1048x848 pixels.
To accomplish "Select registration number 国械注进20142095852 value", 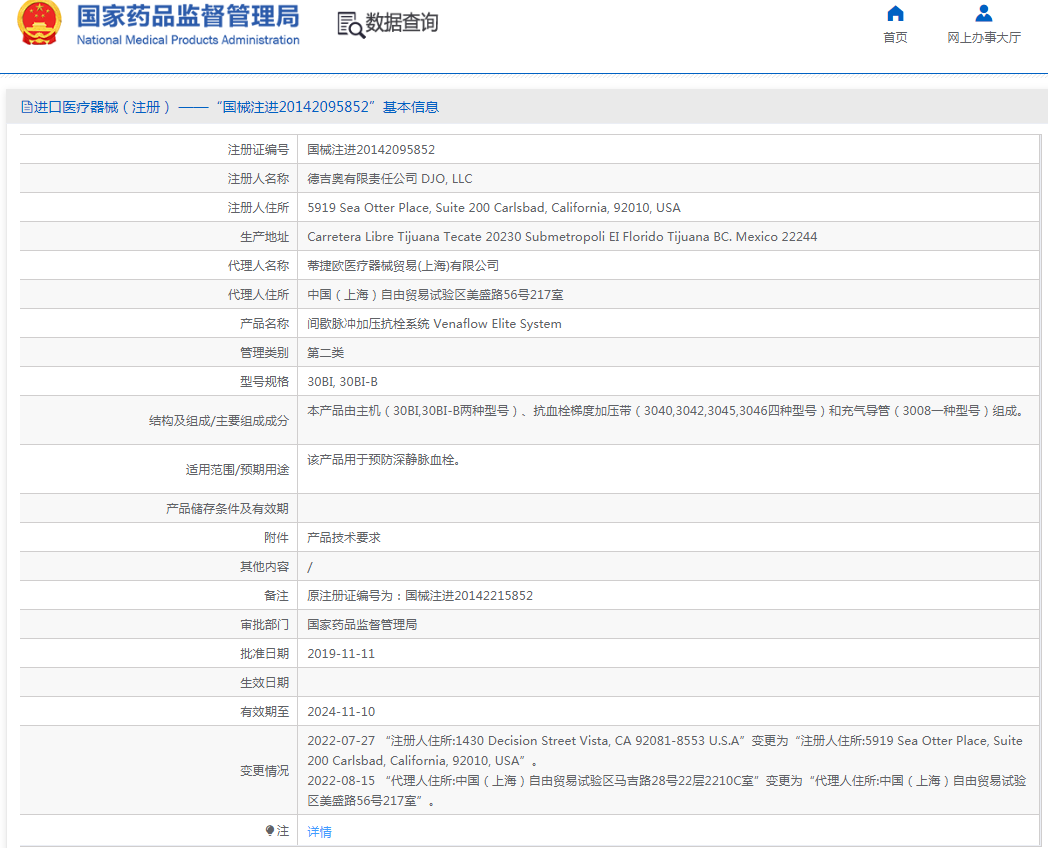I will click(x=371, y=150).
